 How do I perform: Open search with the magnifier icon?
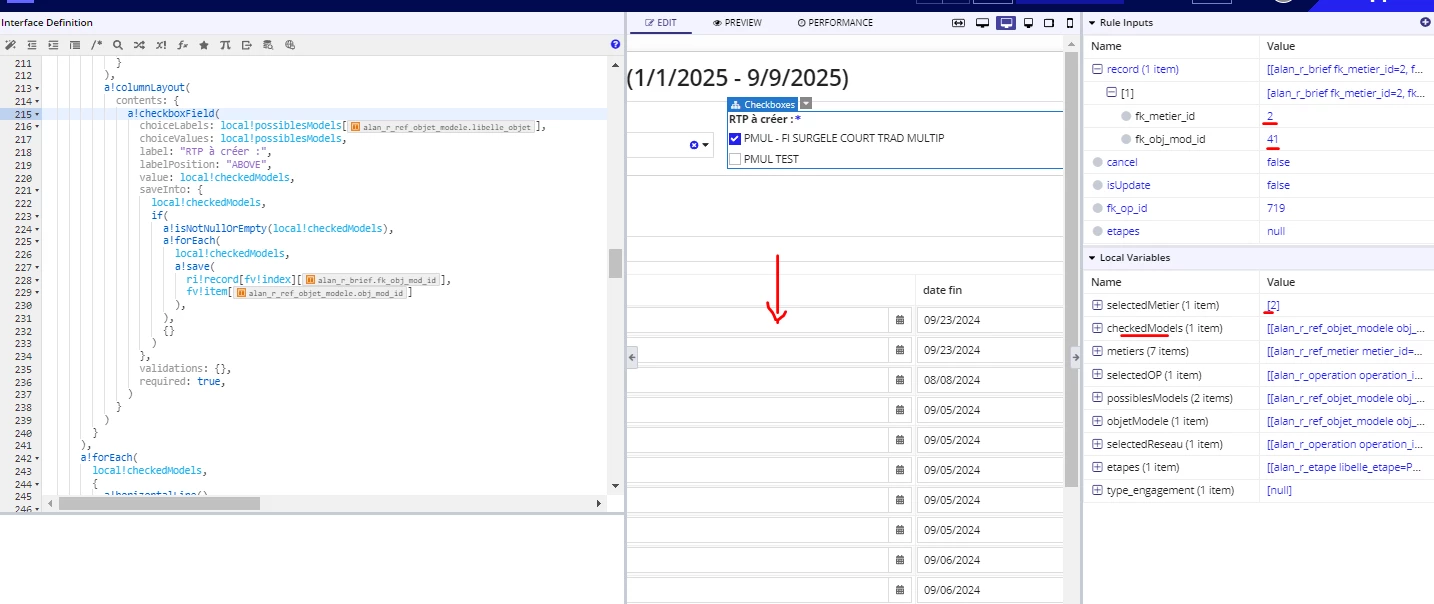point(118,45)
